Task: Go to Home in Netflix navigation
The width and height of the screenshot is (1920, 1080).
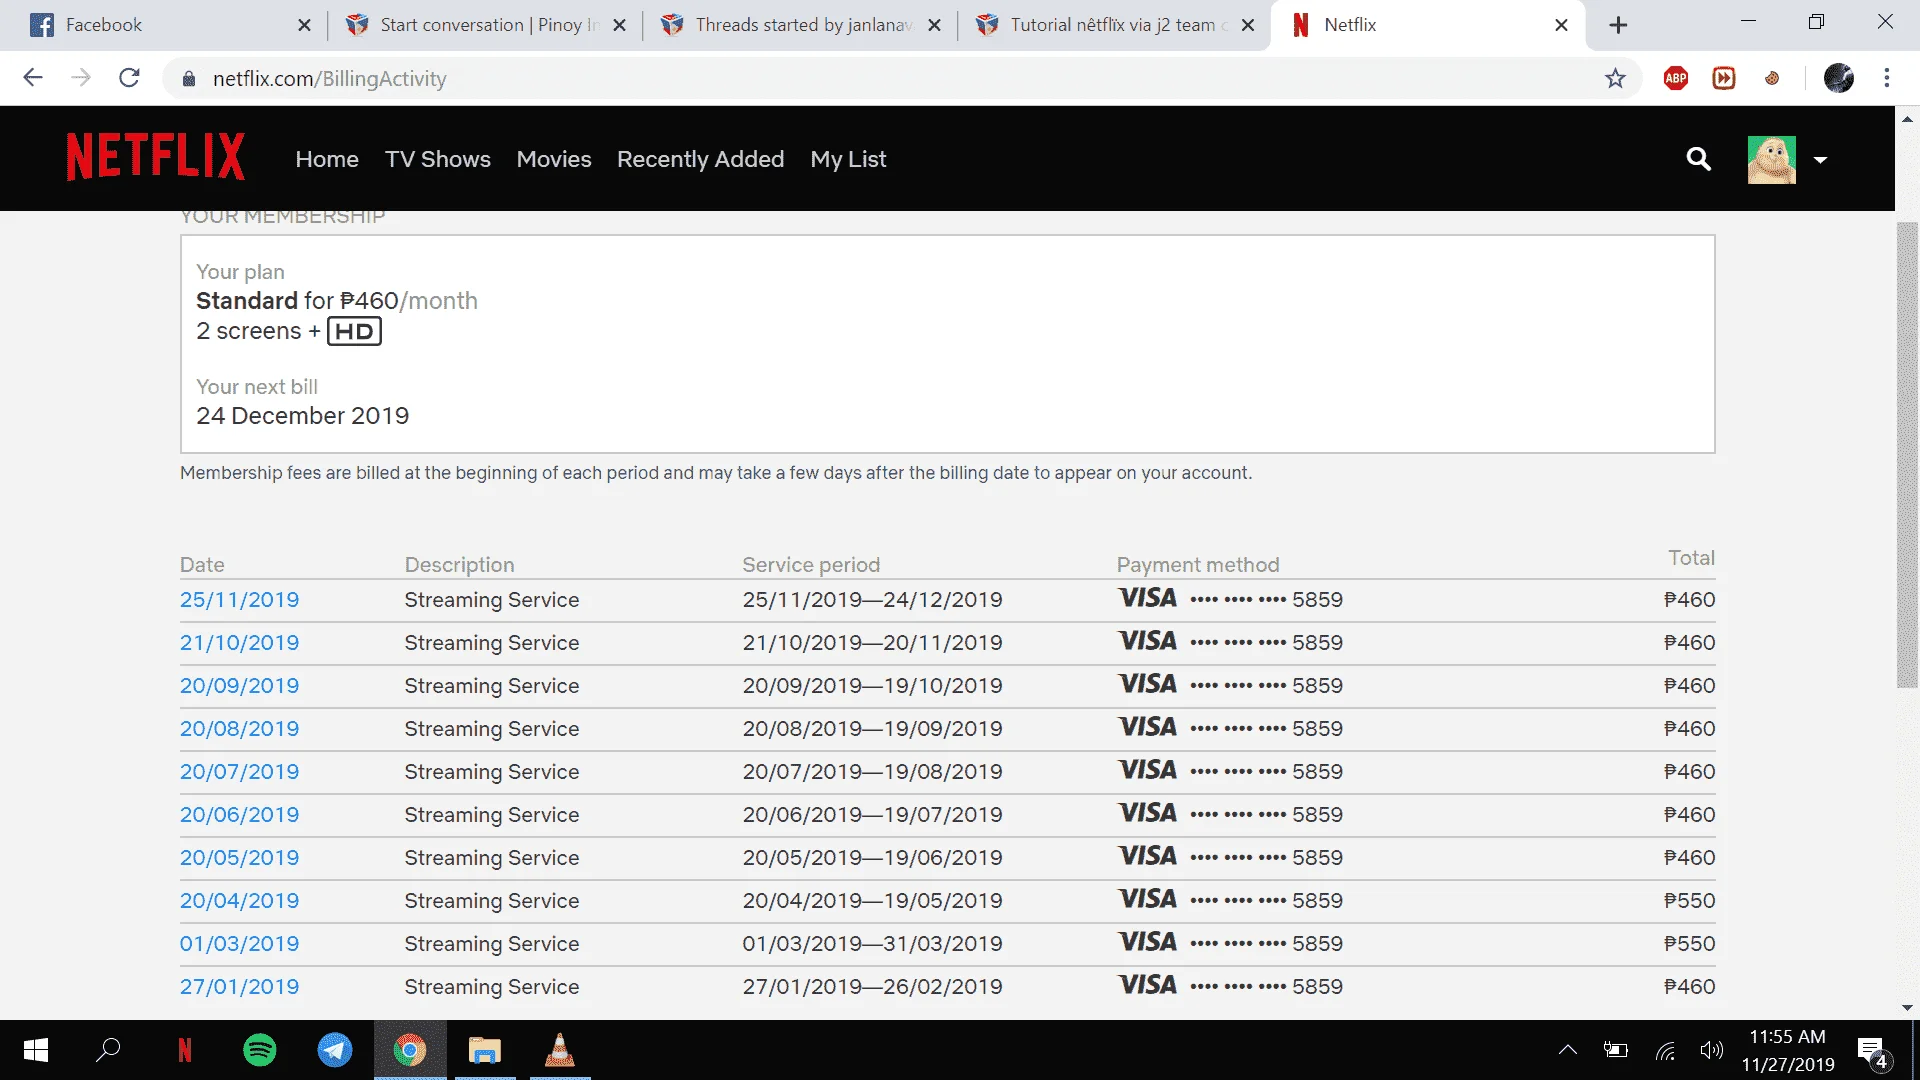Action: 327,159
